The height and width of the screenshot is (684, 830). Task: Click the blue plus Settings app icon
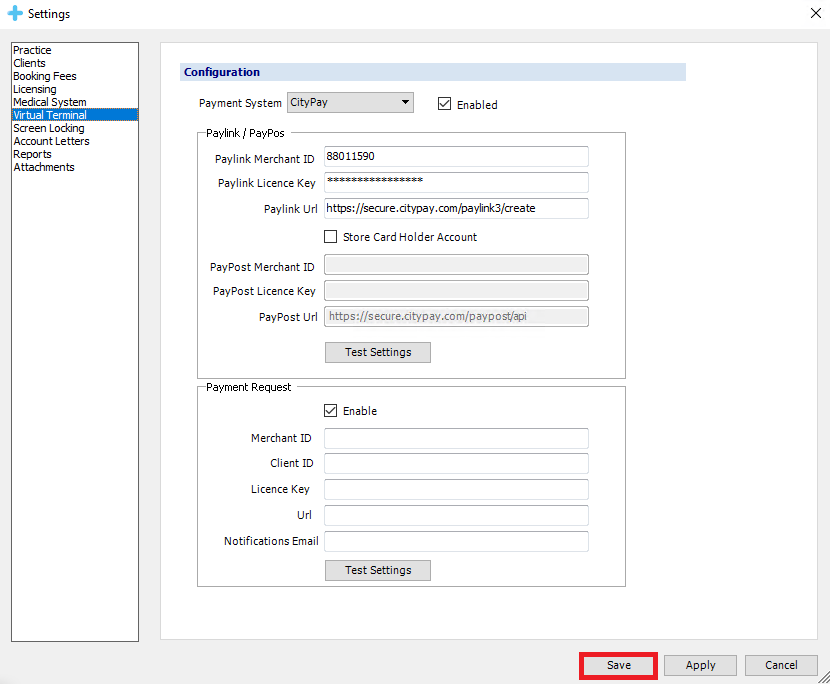[x=14, y=14]
